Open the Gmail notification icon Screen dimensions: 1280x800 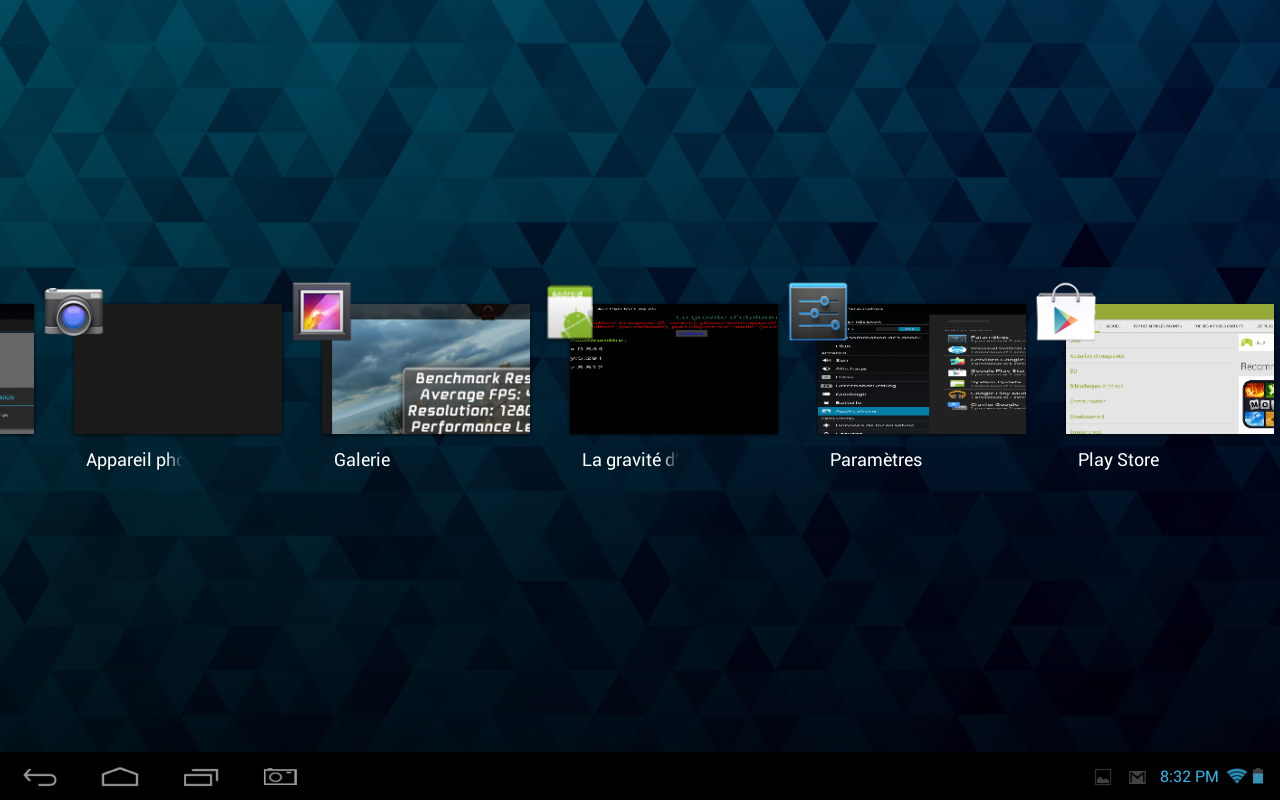pyautogui.click(x=1137, y=777)
